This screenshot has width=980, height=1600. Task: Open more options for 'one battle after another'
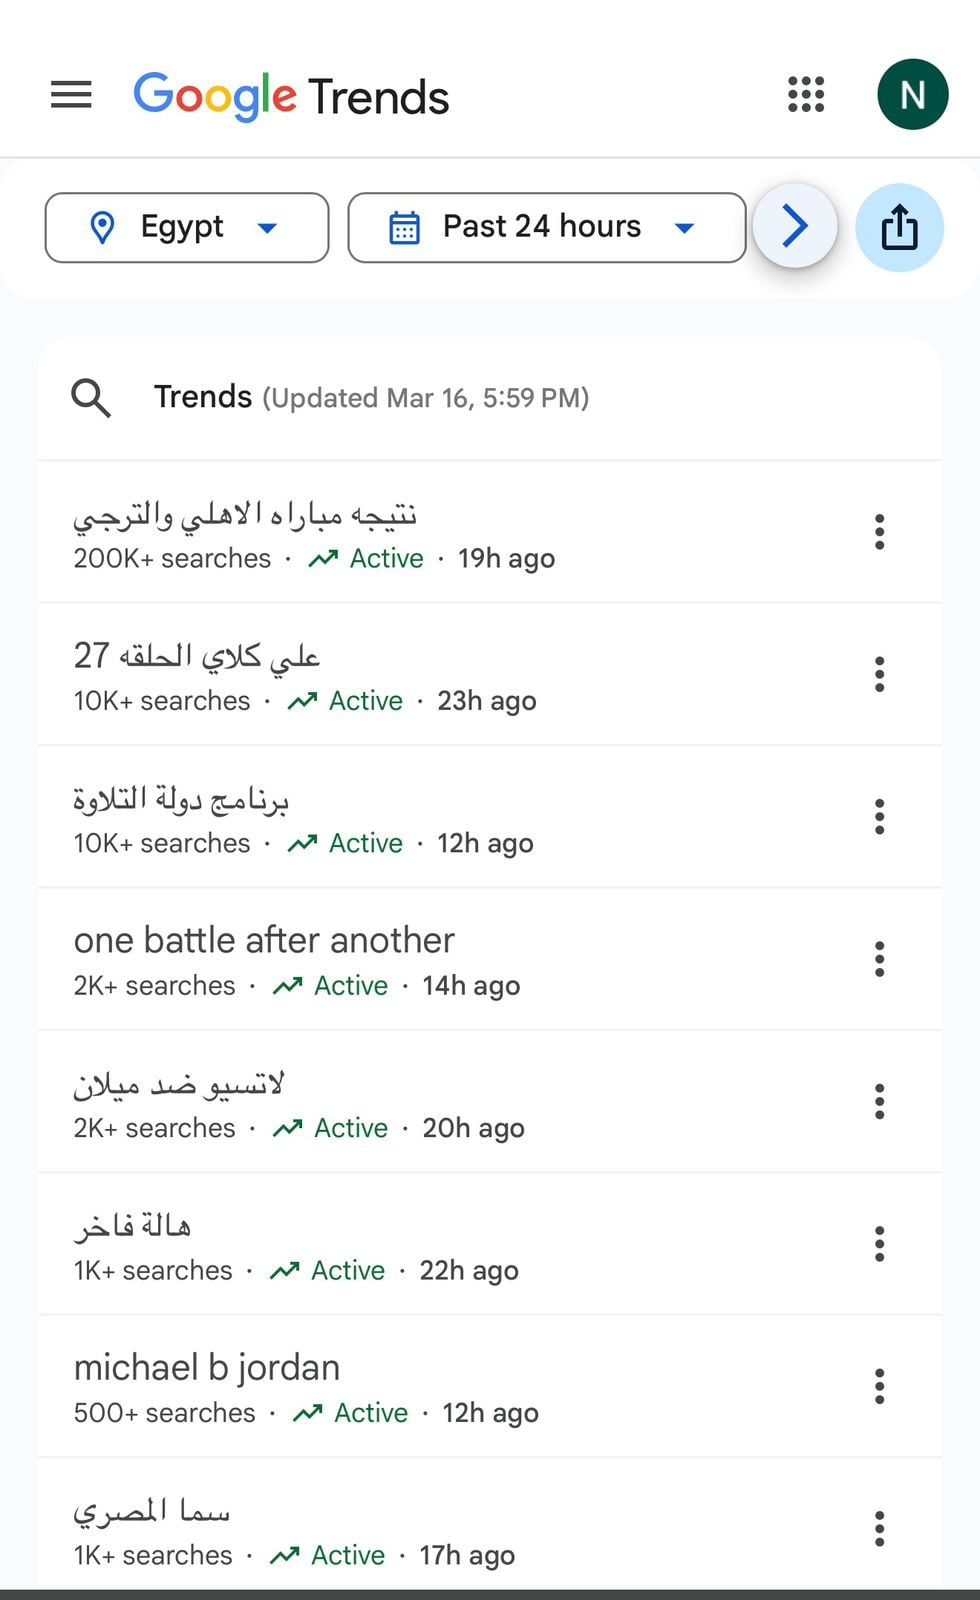(x=879, y=959)
